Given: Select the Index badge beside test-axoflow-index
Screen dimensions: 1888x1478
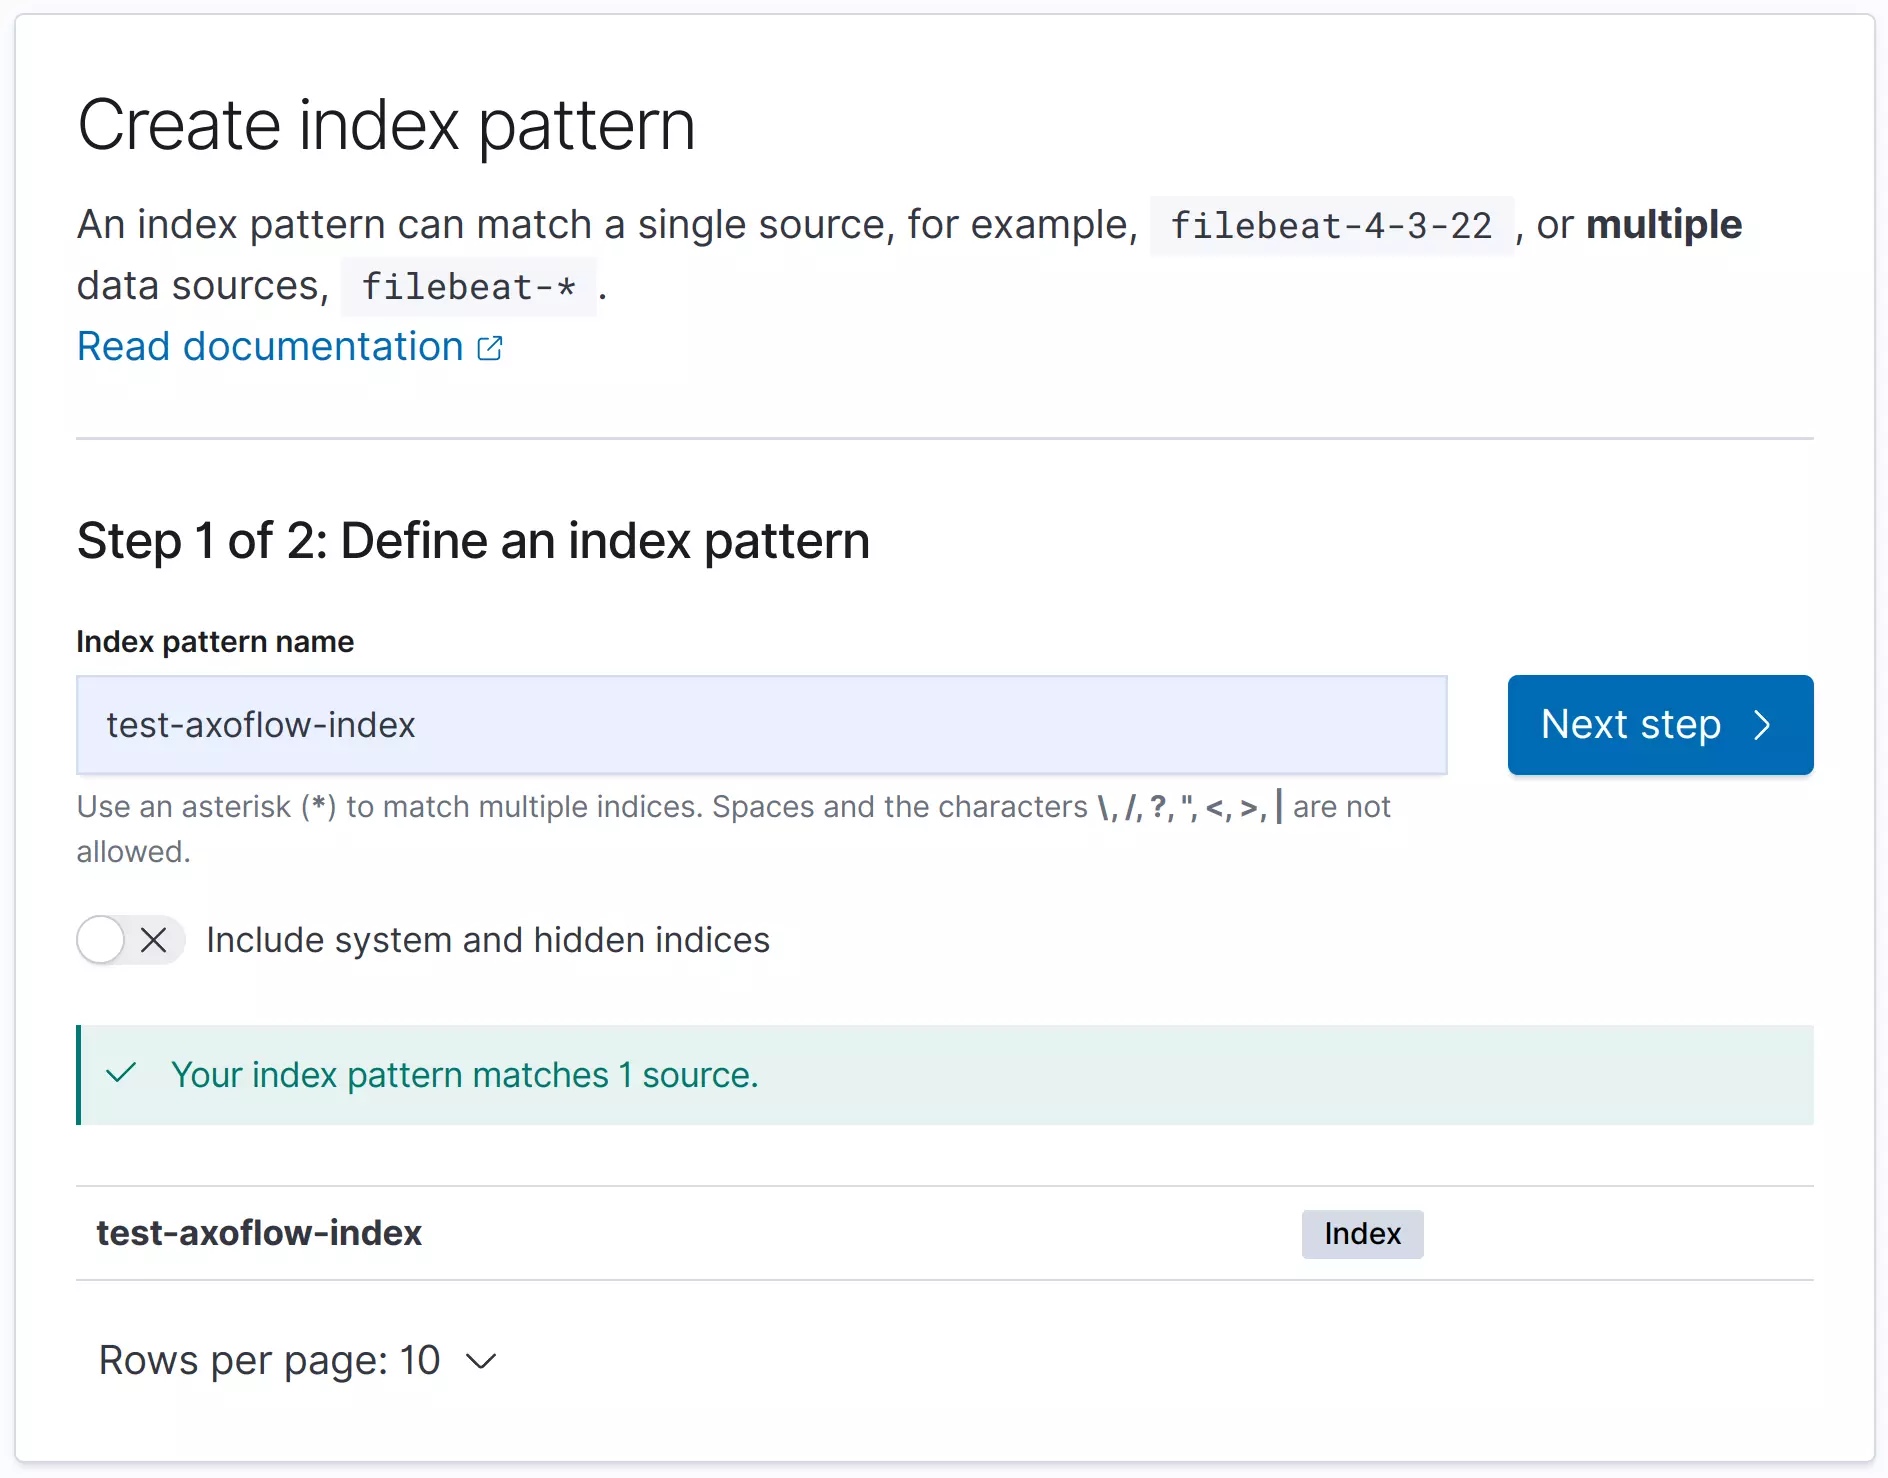Looking at the screenshot, I should [1361, 1234].
